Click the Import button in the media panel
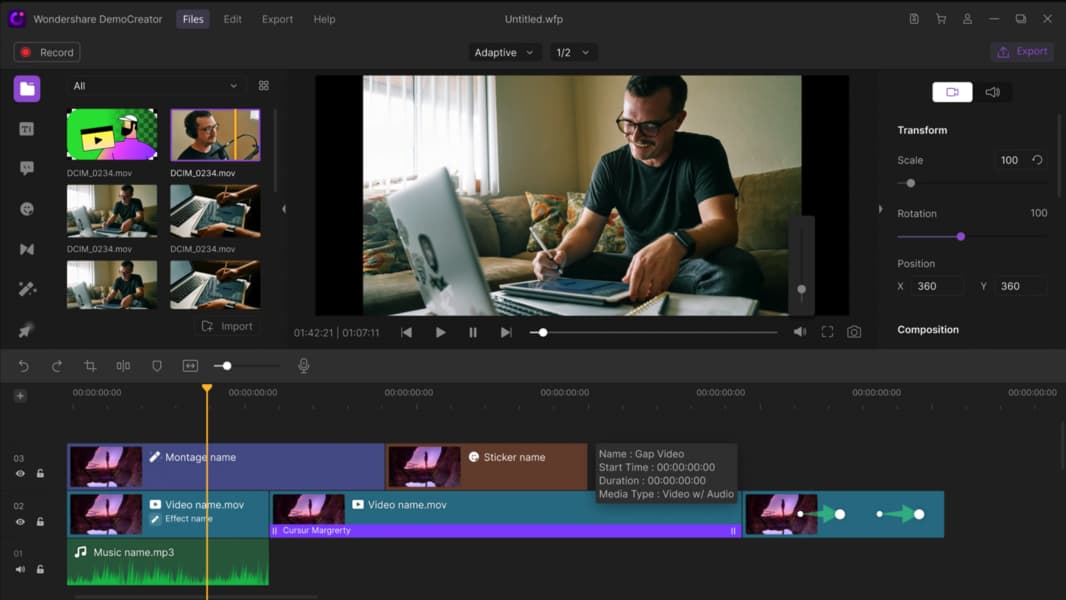Viewport: 1066px width, 600px height. [x=227, y=326]
